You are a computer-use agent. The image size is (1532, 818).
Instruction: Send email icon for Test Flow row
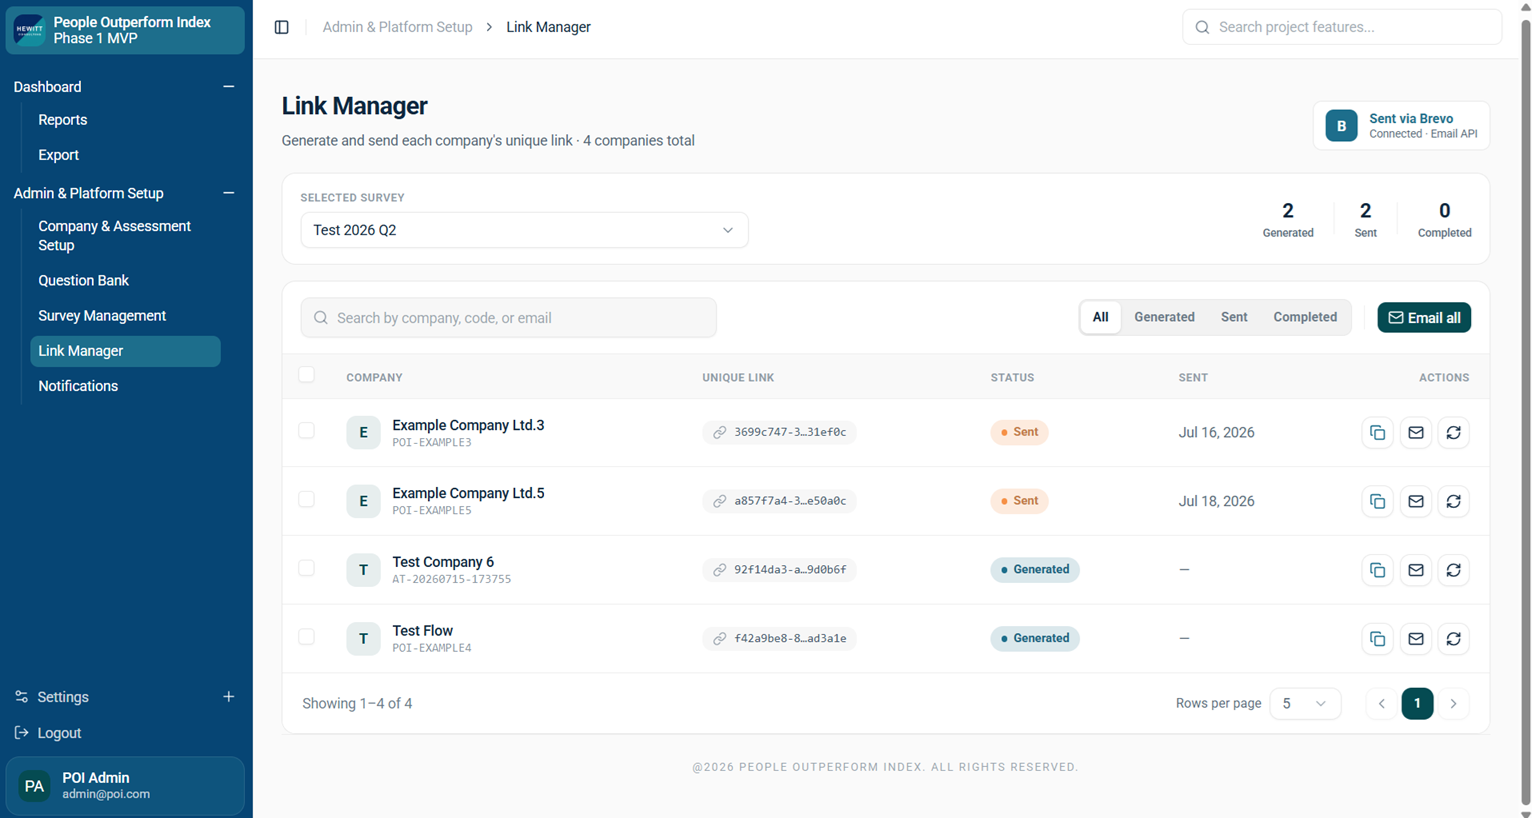[x=1415, y=638]
